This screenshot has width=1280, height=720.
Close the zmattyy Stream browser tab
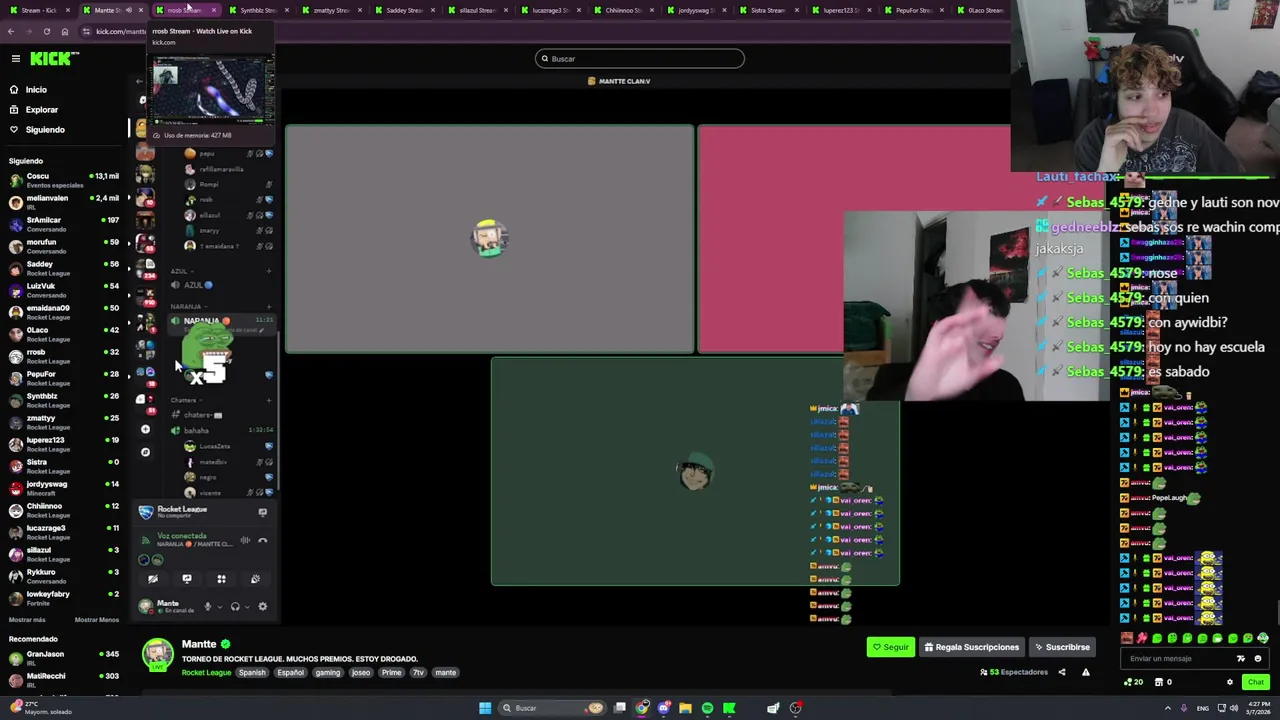point(360,10)
